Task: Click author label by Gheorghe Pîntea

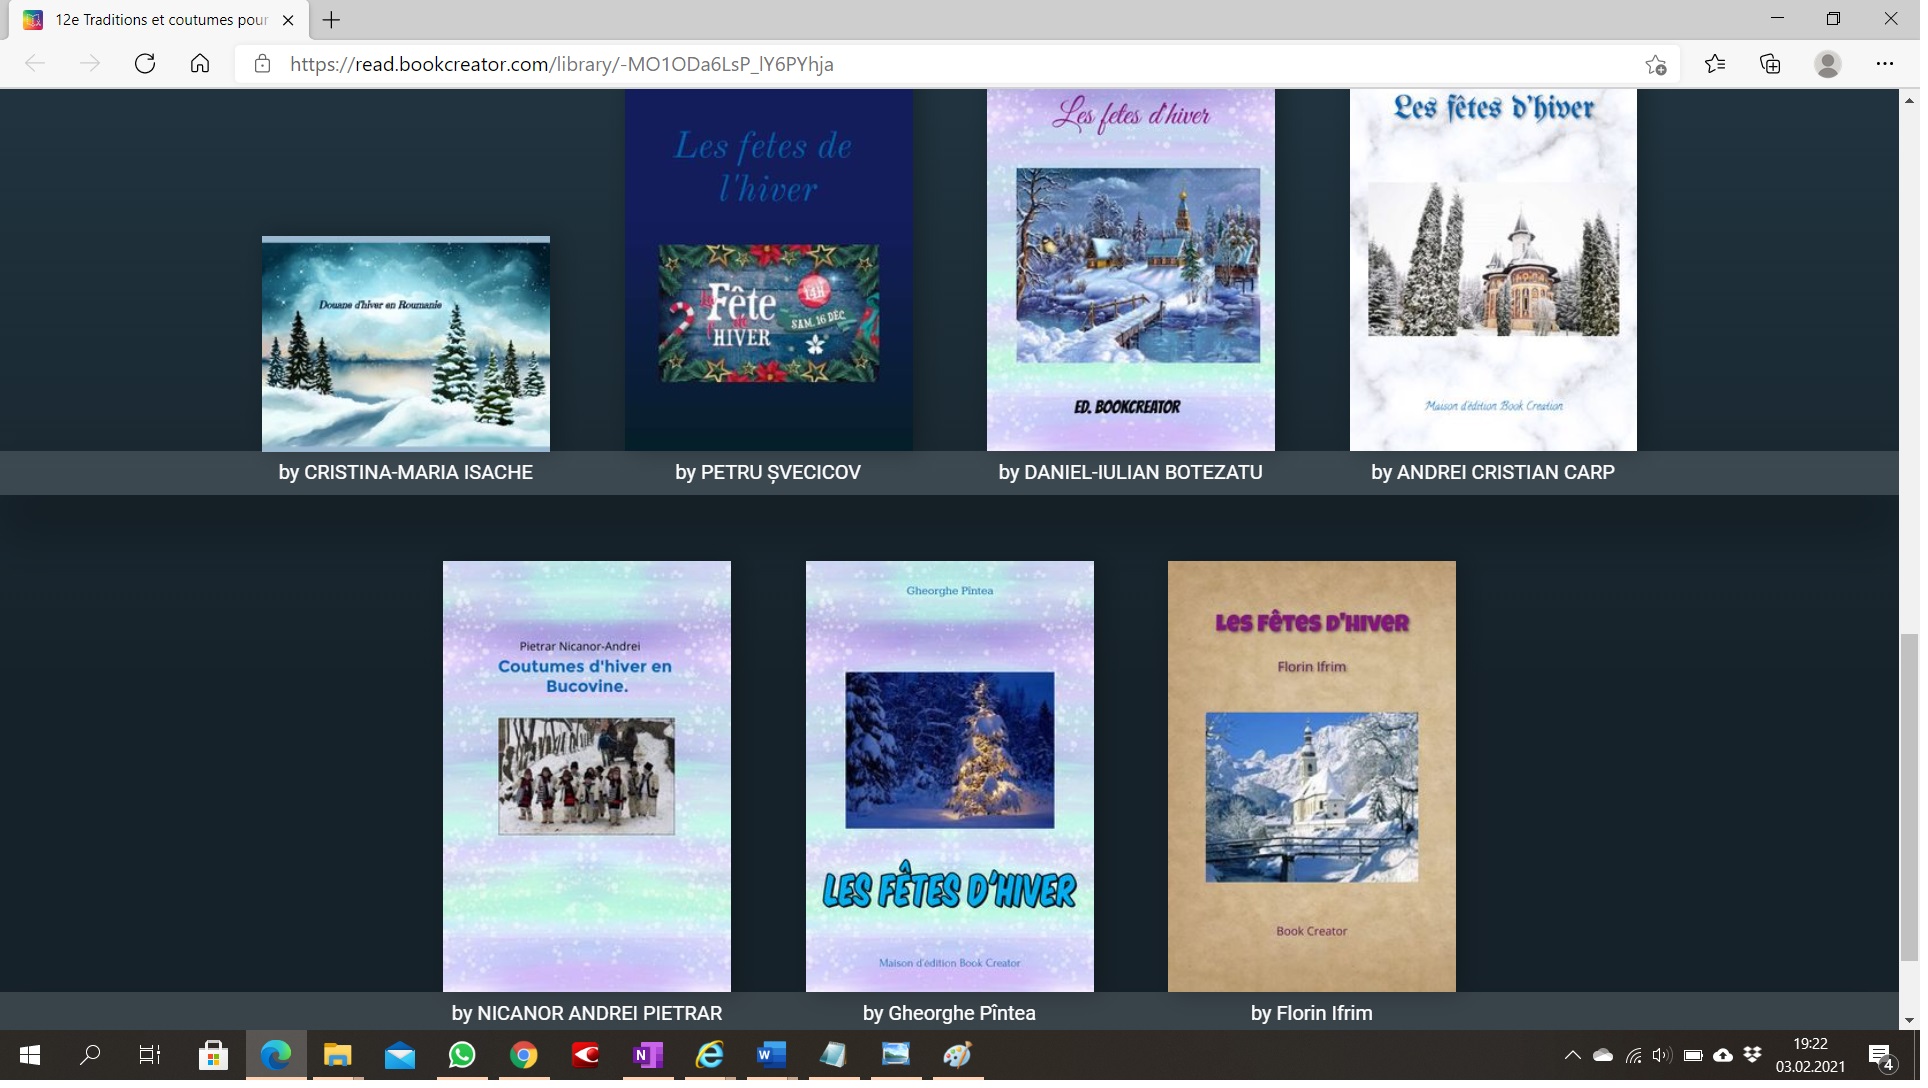Action: 949,1013
